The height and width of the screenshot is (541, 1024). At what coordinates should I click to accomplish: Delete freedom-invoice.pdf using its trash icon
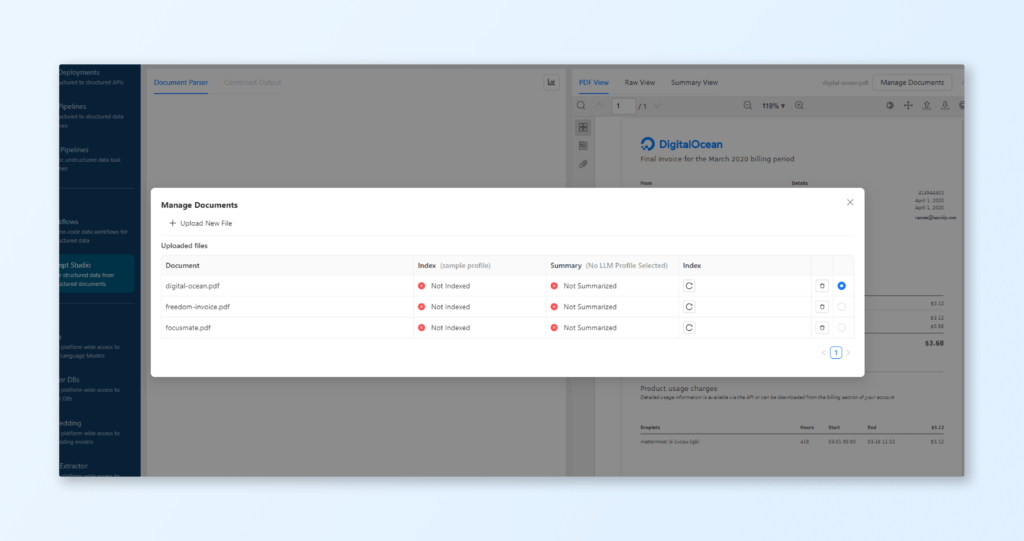(822, 307)
